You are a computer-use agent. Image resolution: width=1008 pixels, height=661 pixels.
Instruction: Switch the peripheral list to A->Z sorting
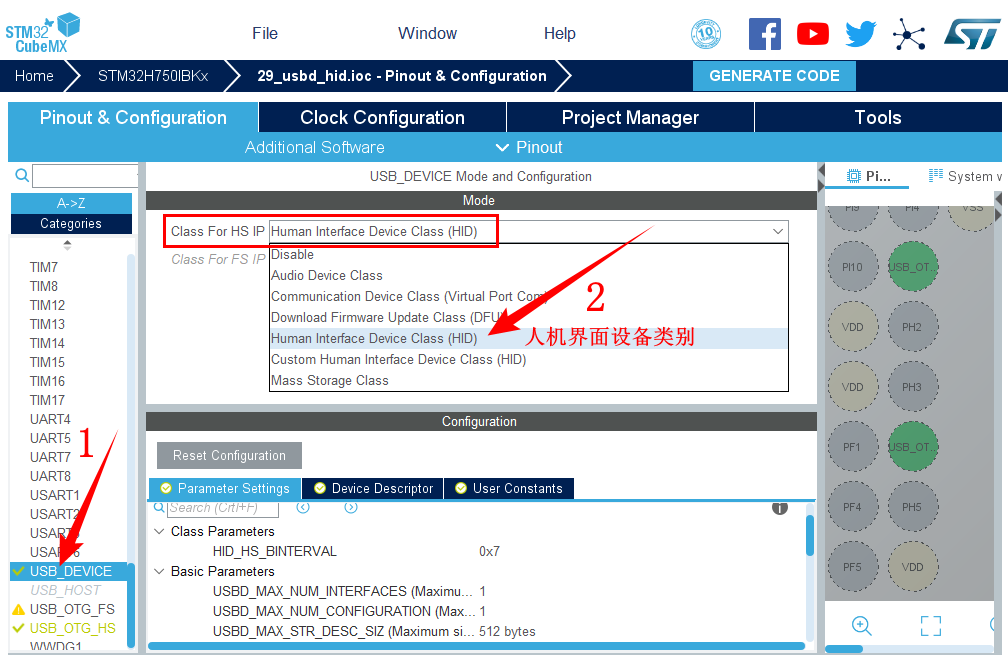click(x=71, y=203)
